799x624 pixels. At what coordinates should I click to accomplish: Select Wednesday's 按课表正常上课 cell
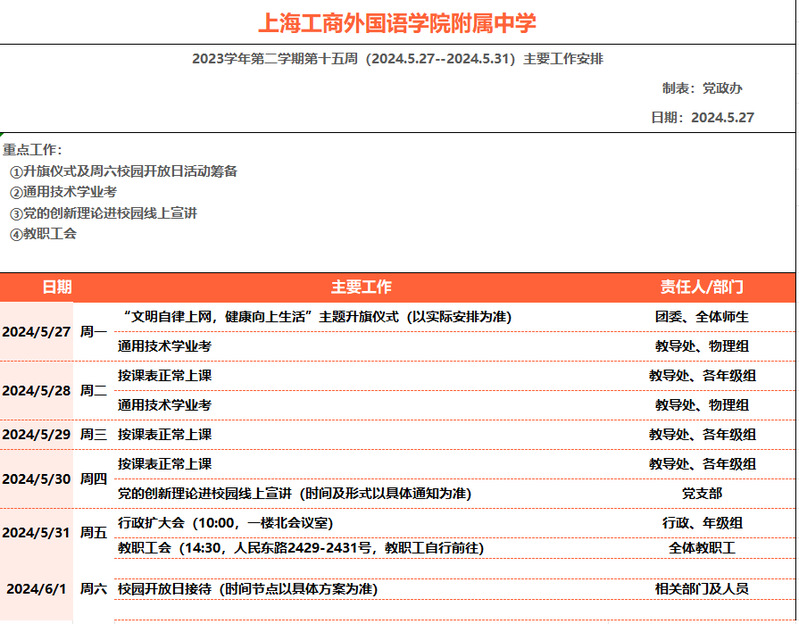[165, 435]
